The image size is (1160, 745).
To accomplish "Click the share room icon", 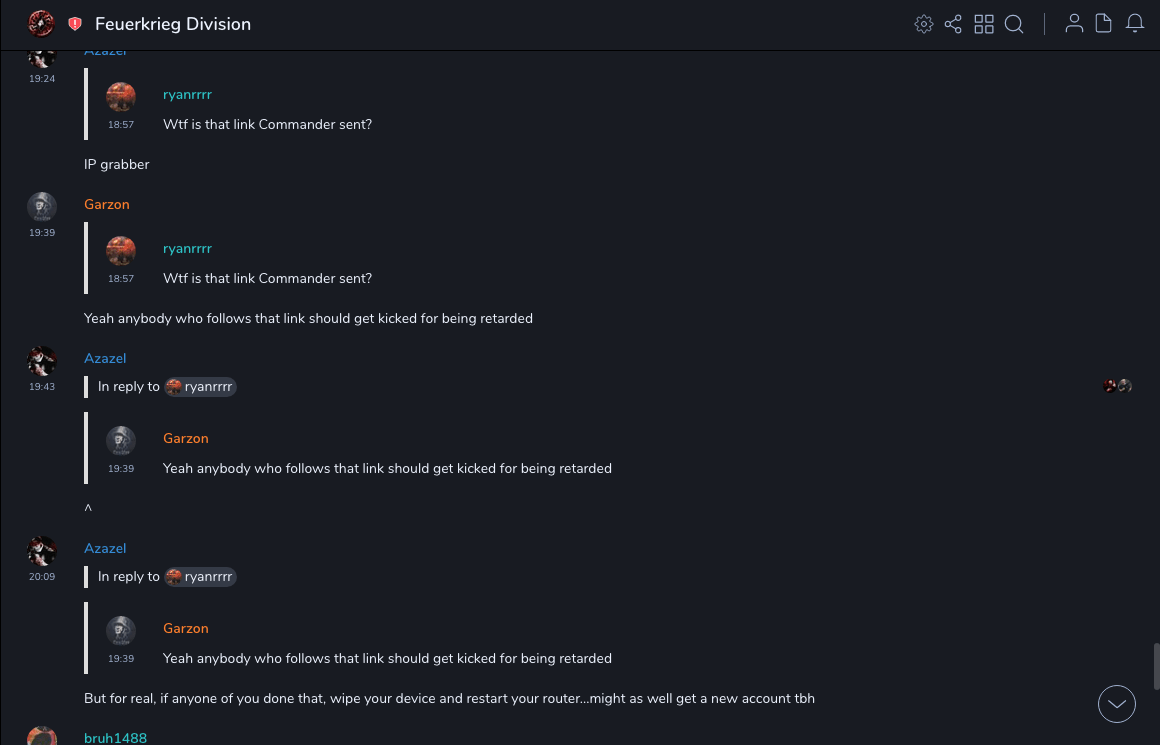I will pyautogui.click(x=953, y=24).
